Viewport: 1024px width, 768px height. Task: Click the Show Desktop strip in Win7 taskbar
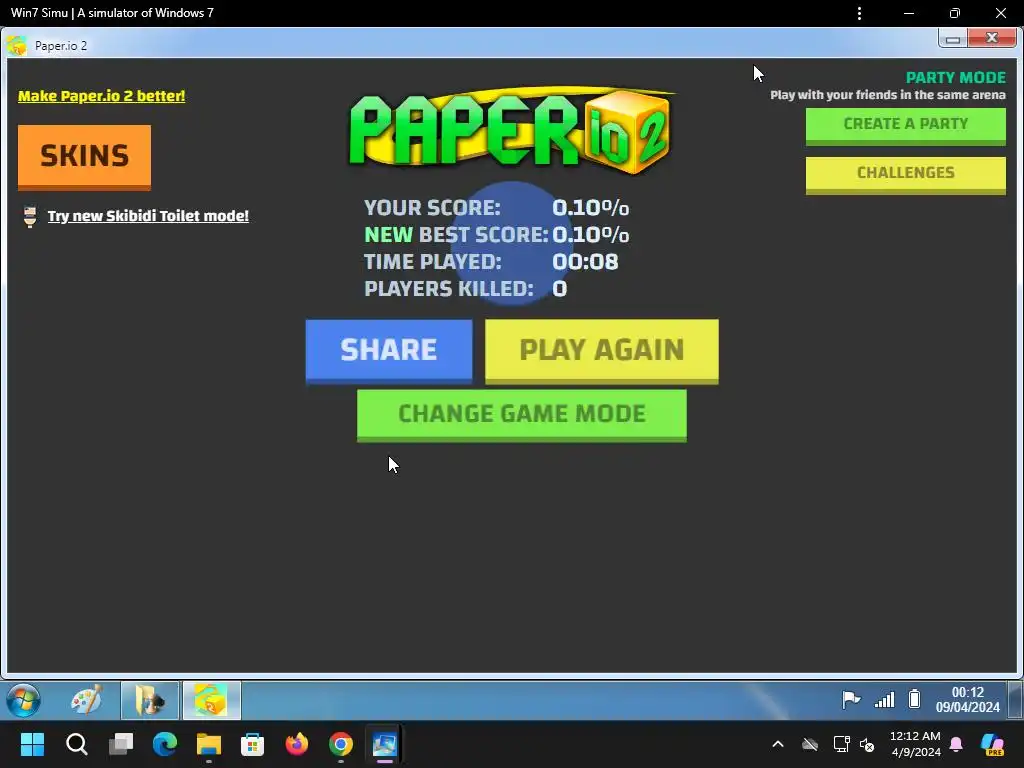1016,700
